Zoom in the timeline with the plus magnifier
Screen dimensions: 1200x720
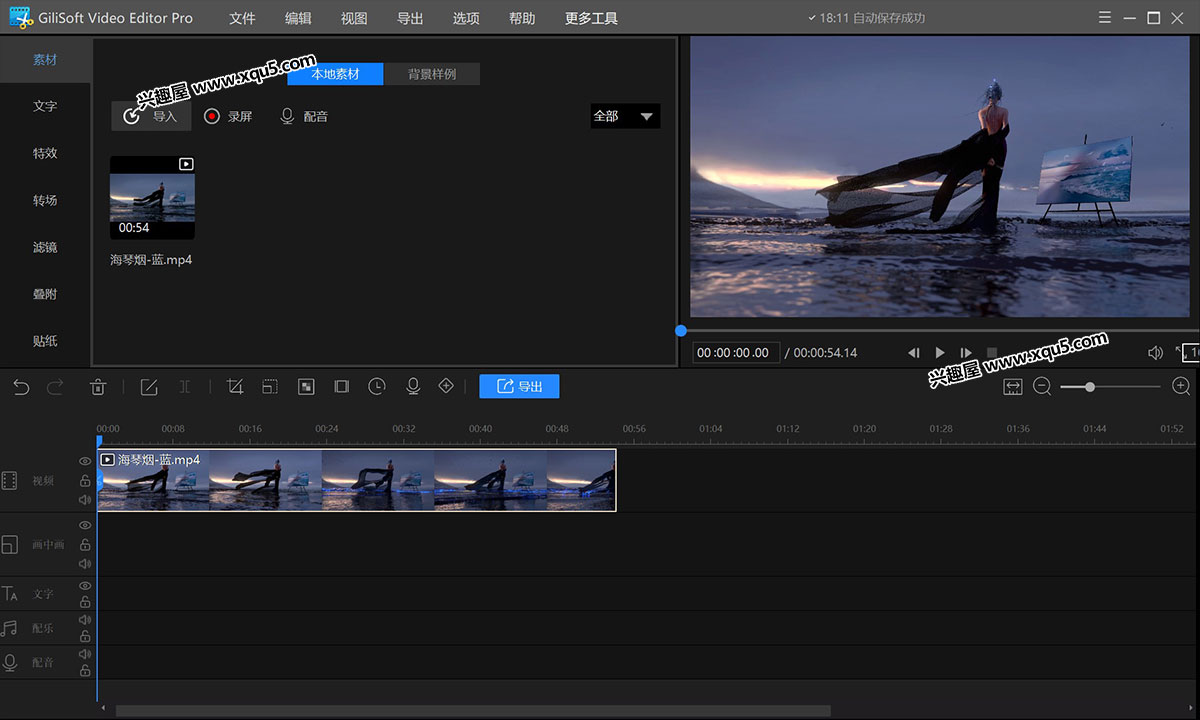pyautogui.click(x=1181, y=387)
